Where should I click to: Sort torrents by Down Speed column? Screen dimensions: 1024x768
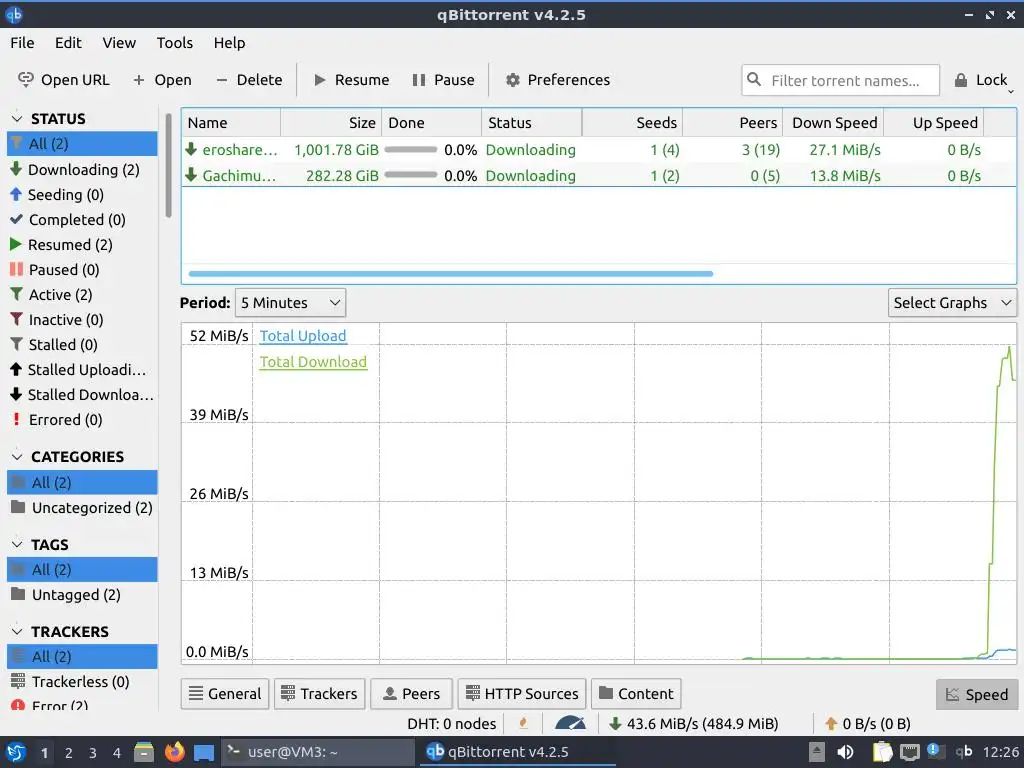point(833,123)
